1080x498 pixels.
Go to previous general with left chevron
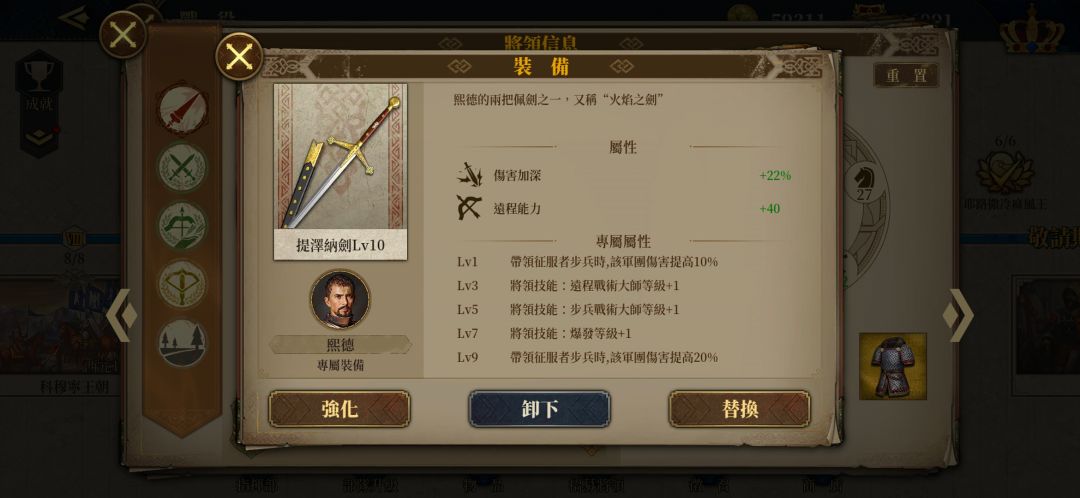pyautogui.click(x=121, y=315)
